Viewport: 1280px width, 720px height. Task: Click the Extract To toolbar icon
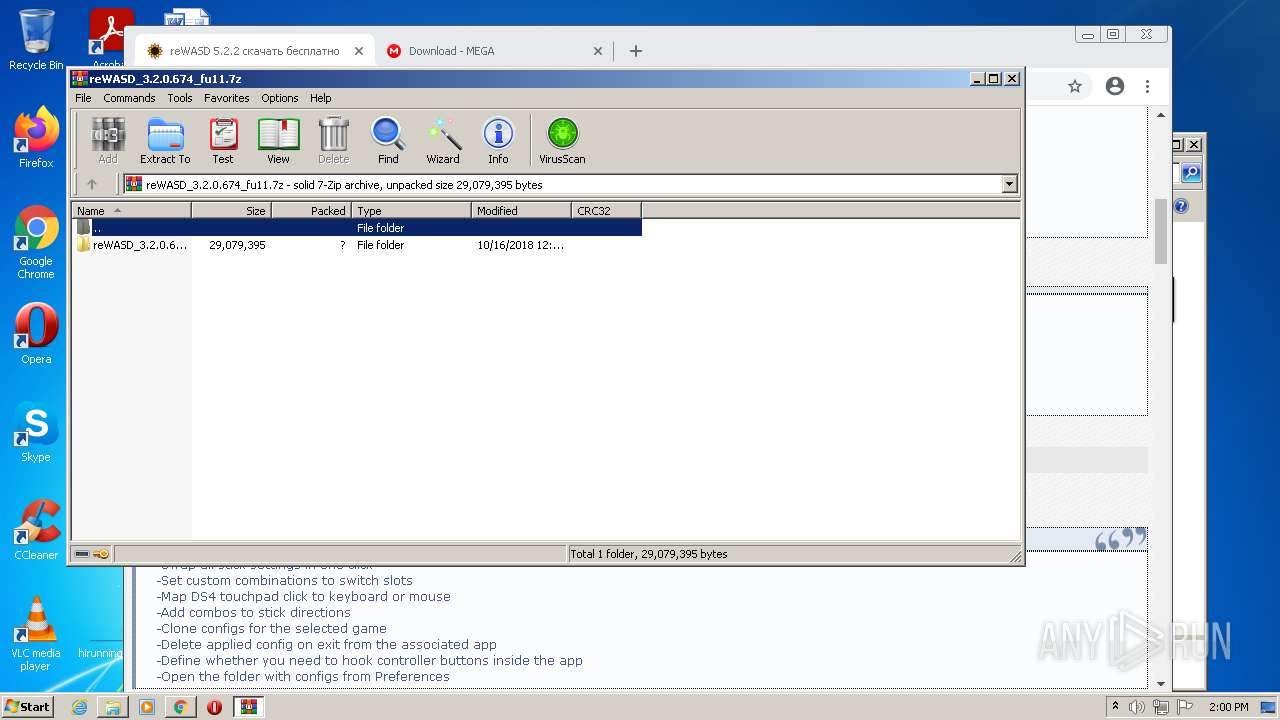pyautogui.click(x=165, y=140)
